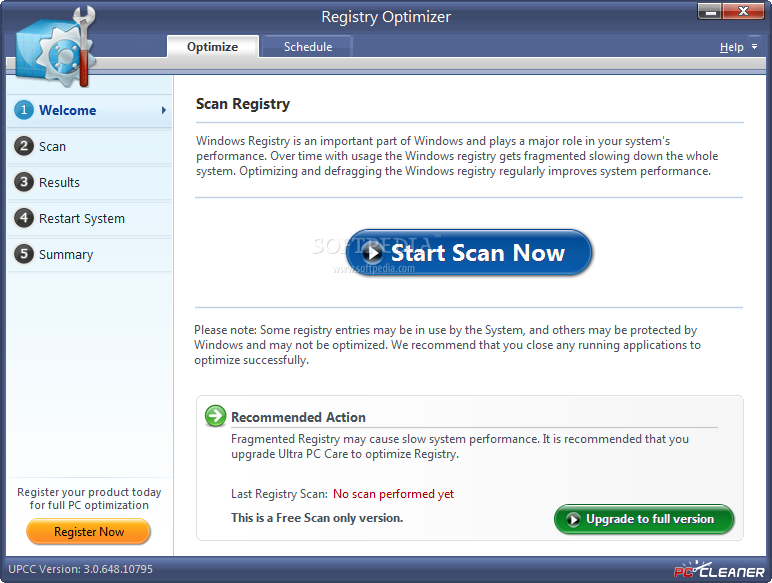Click 'Register your product today' text

89,492
